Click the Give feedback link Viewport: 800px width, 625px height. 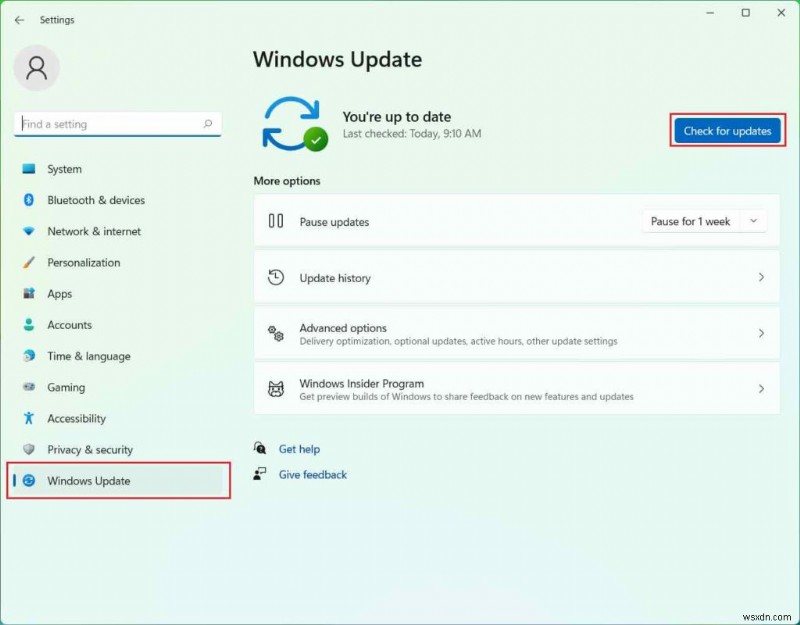[x=312, y=474]
